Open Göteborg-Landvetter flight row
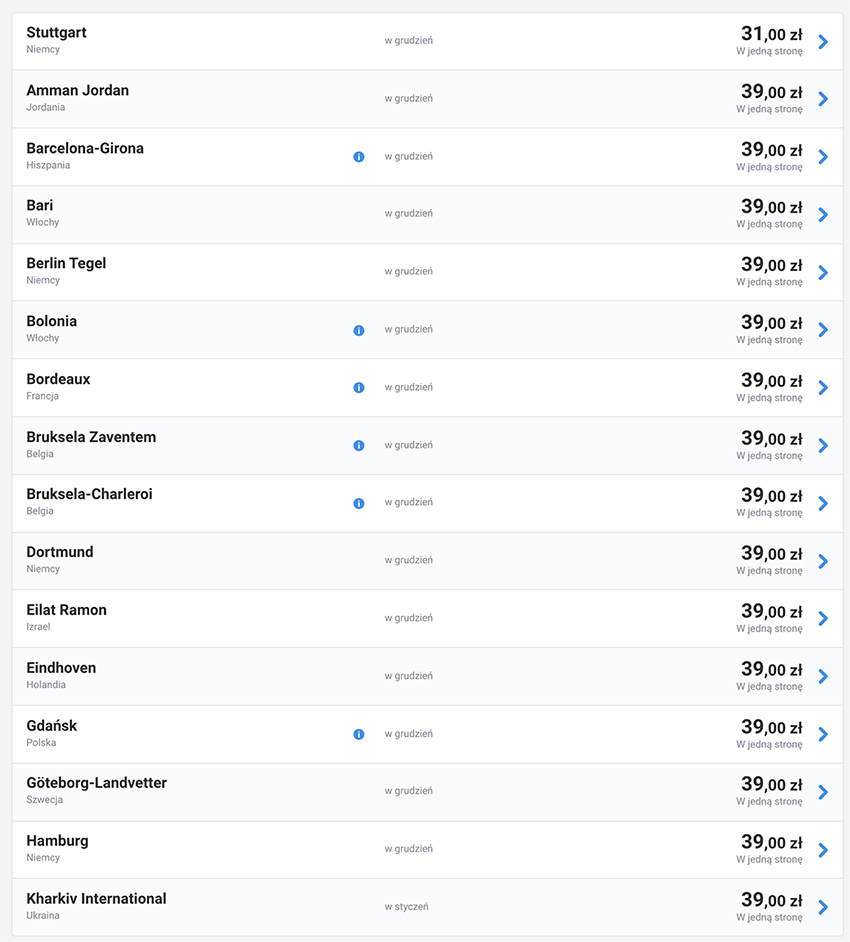The height and width of the screenshot is (942, 850). (427, 792)
